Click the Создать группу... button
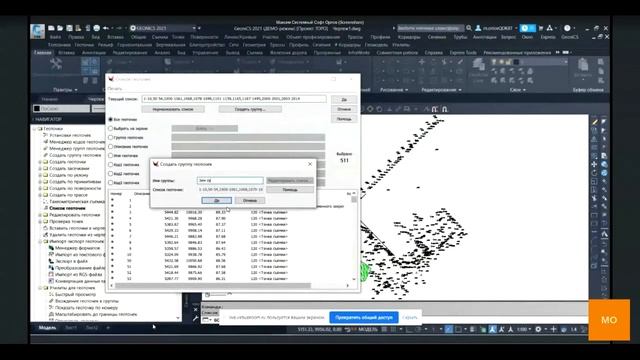The height and width of the screenshot is (360, 640). click(250, 109)
